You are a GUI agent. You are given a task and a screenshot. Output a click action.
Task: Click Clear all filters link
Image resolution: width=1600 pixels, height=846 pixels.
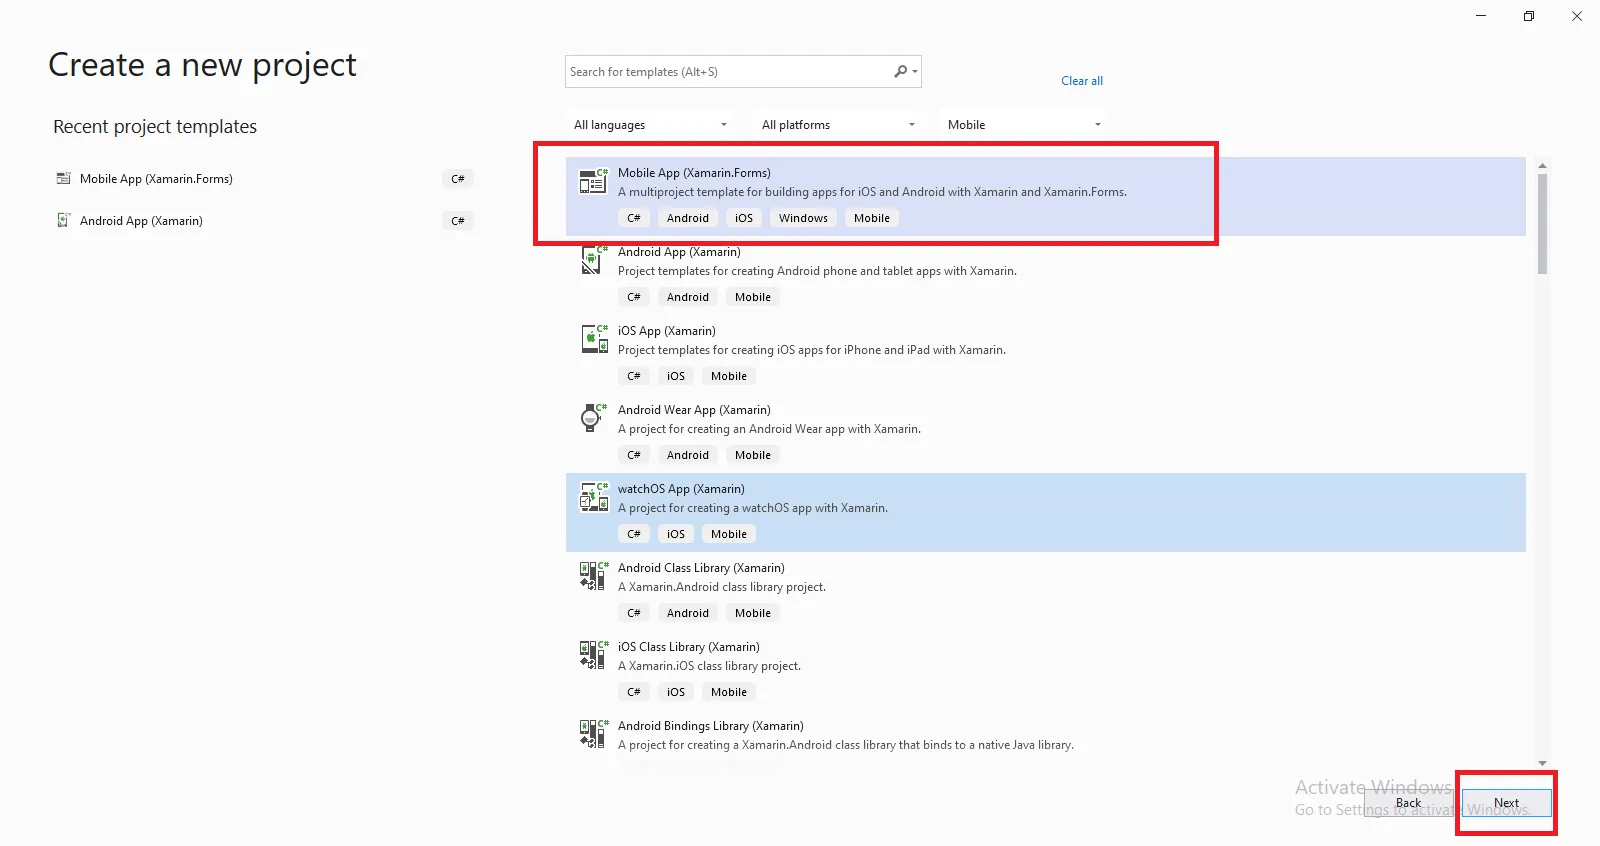[x=1082, y=81]
